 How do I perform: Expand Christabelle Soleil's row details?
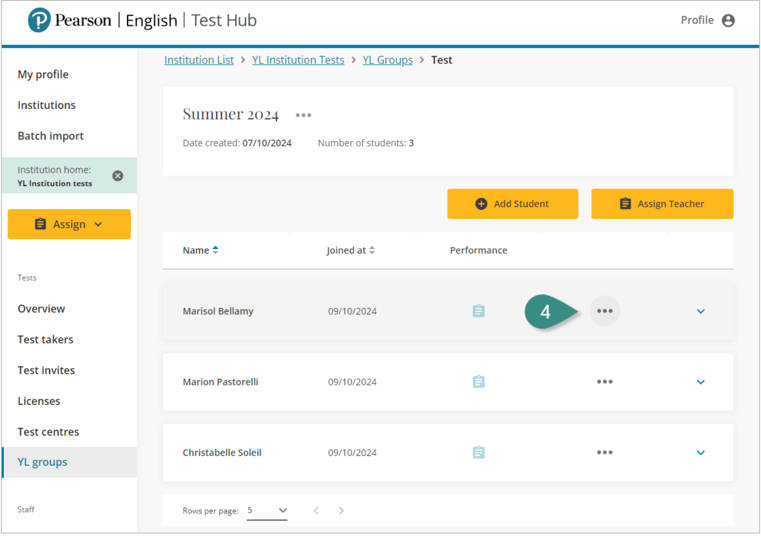pos(700,453)
